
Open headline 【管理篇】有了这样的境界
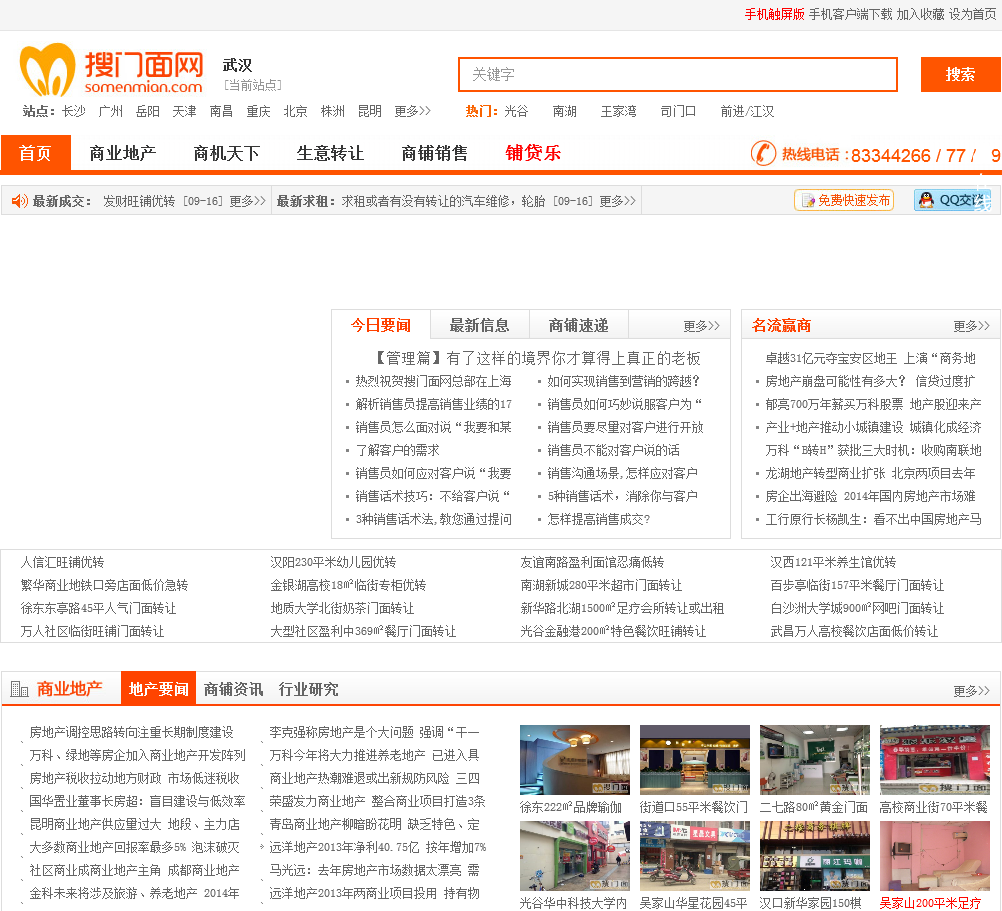(x=536, y=358)
